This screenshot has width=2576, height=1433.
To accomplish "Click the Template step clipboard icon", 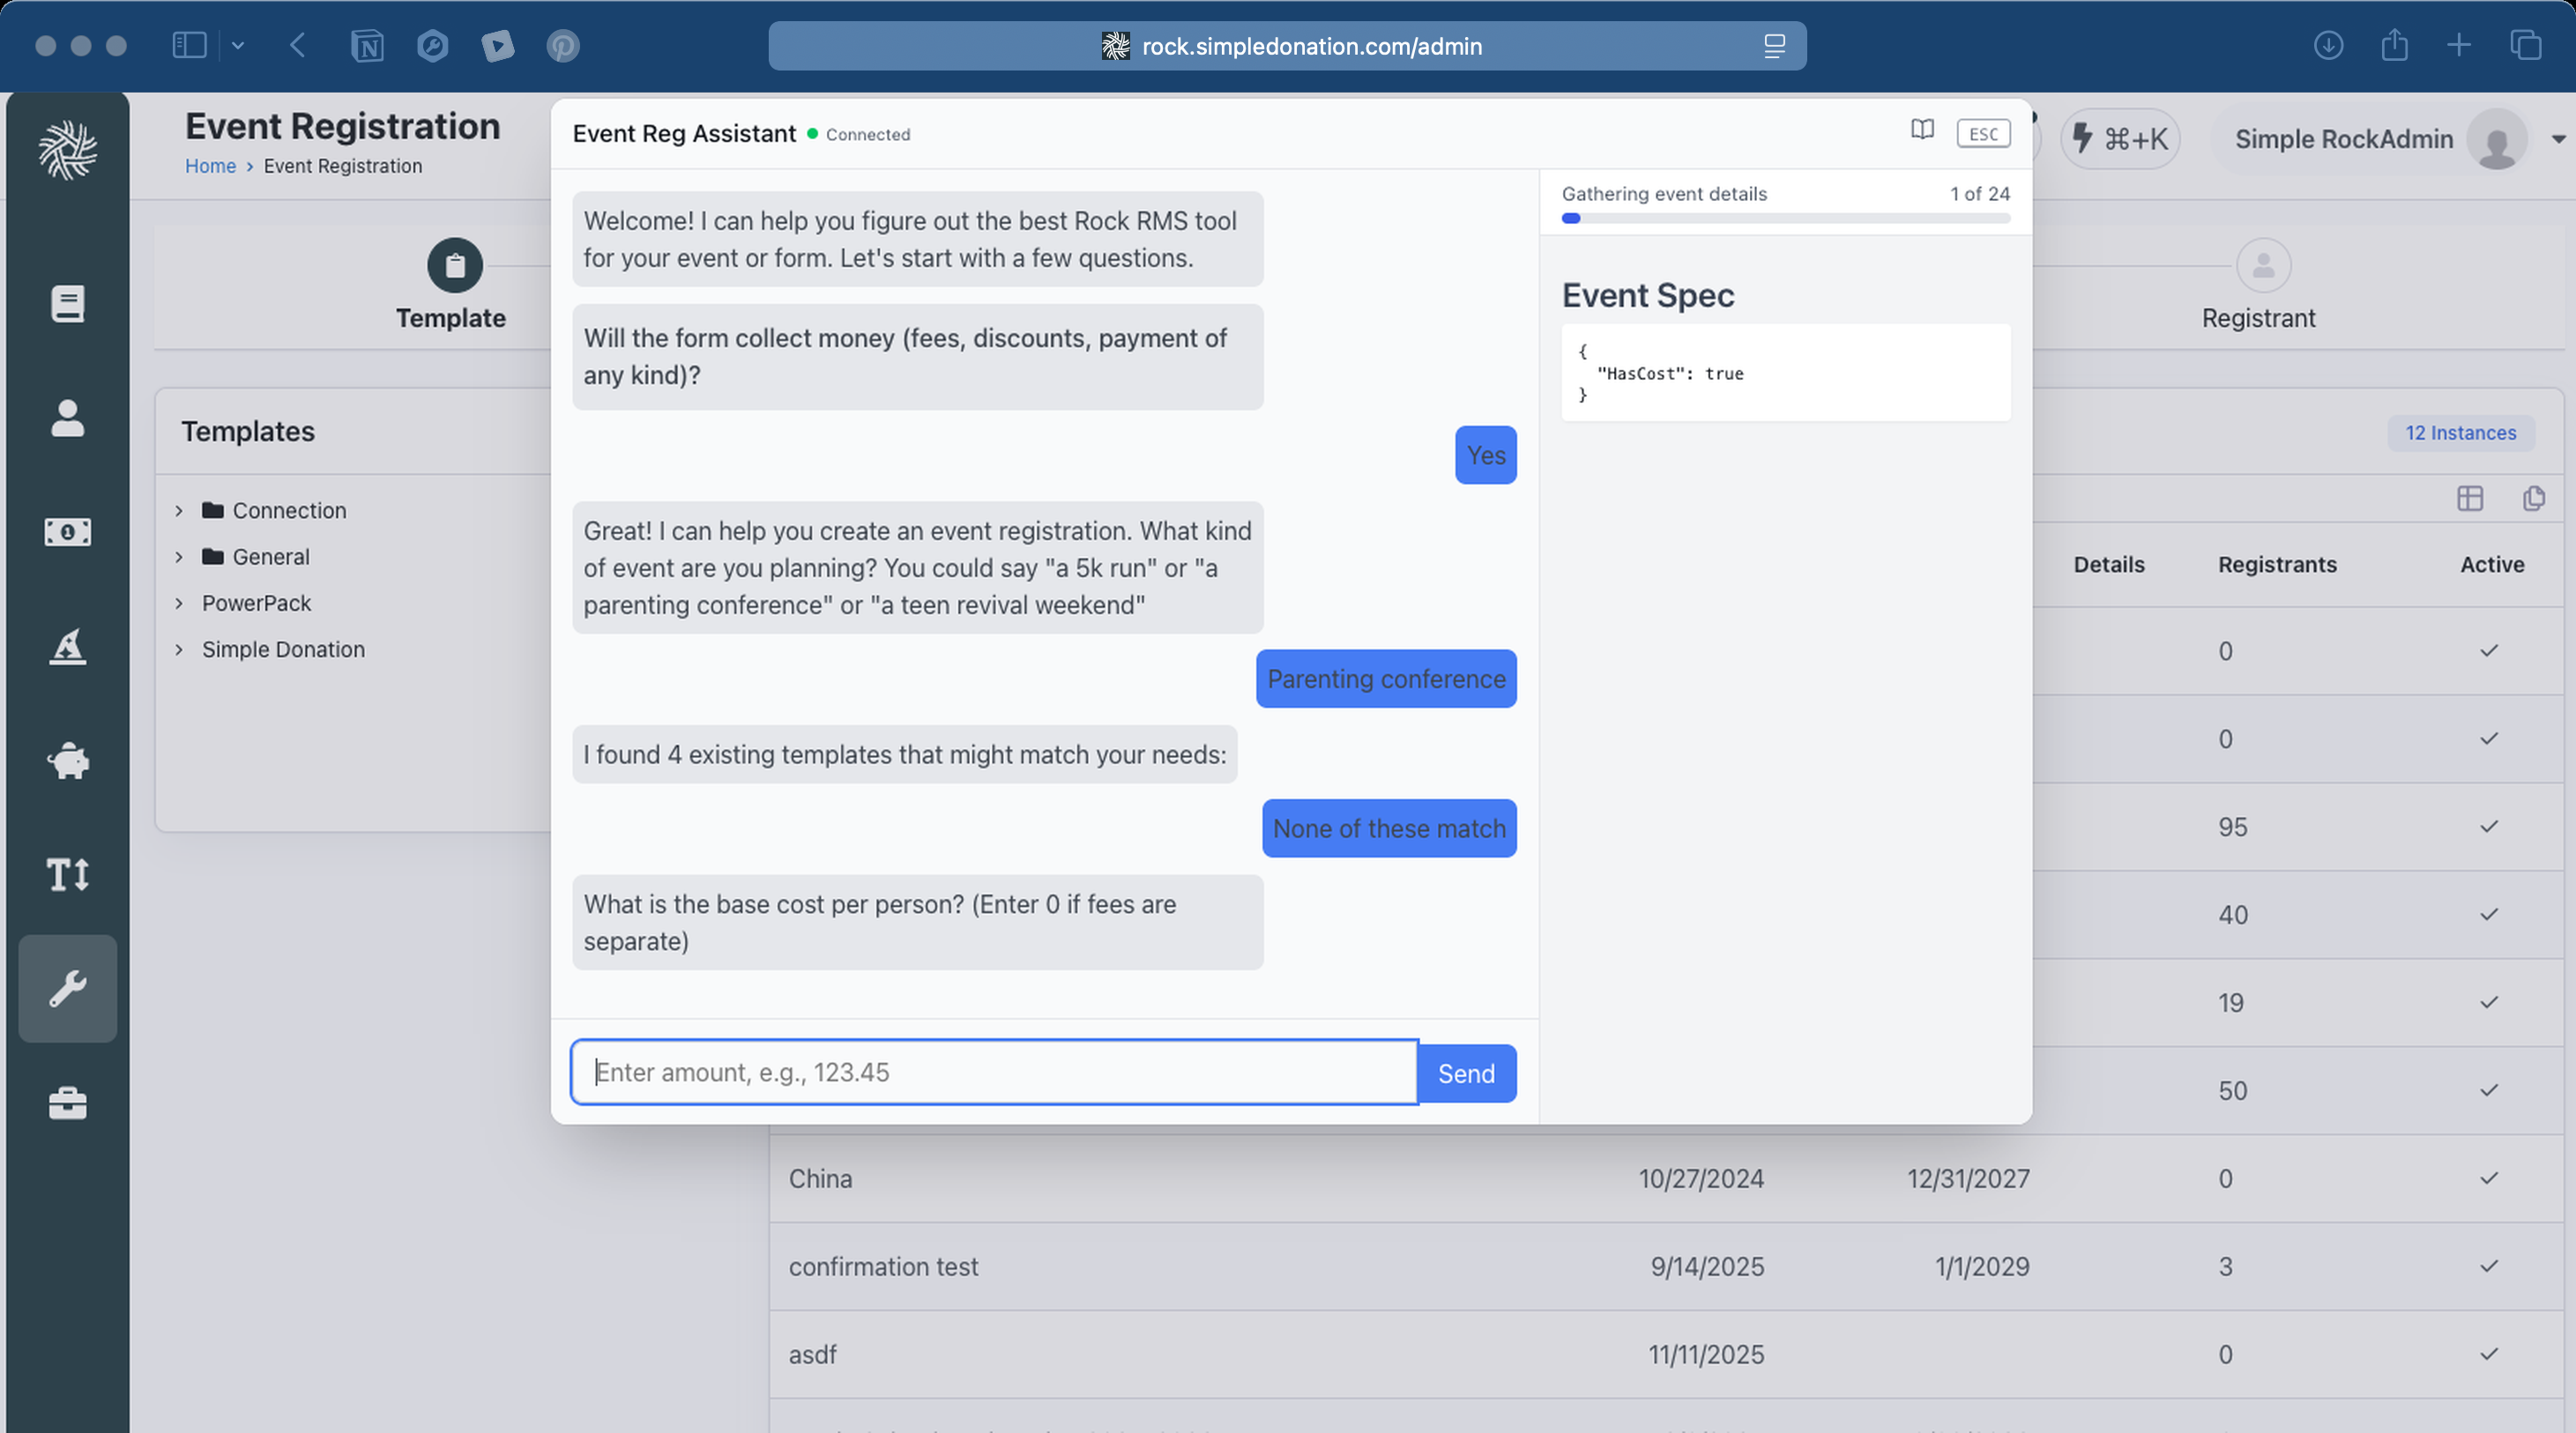I will (455, 265).
